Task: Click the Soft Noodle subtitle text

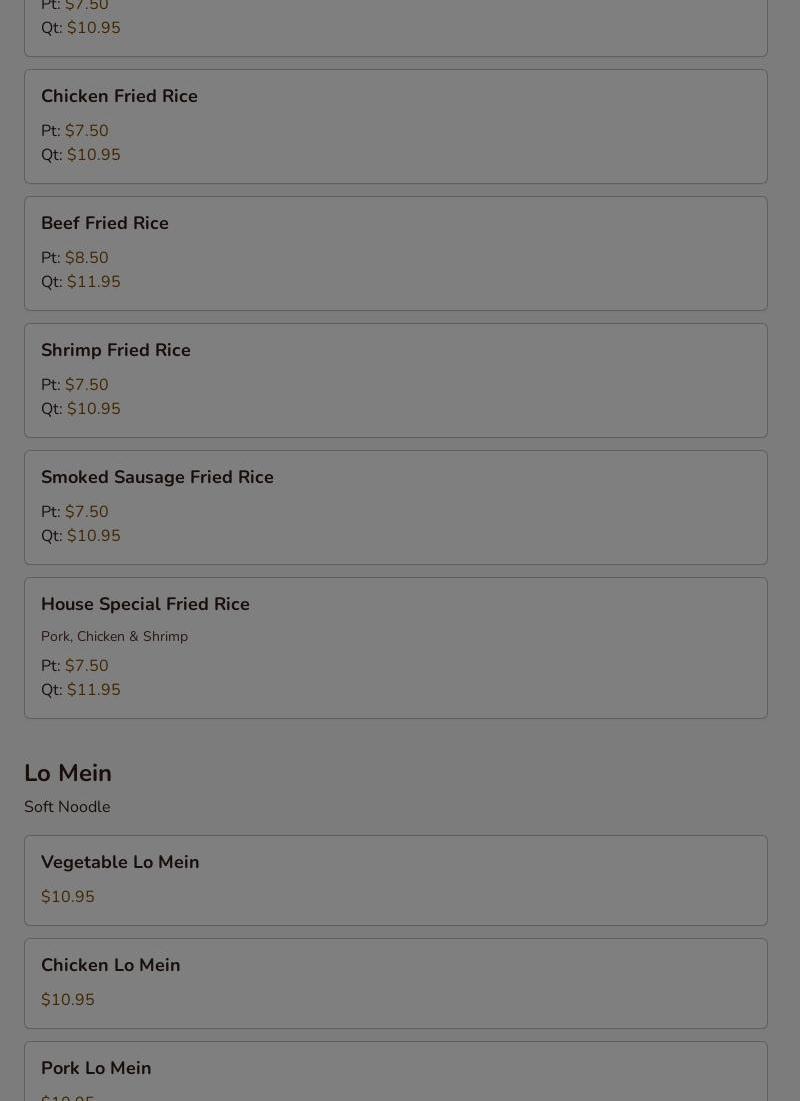Action: point(67,807)
